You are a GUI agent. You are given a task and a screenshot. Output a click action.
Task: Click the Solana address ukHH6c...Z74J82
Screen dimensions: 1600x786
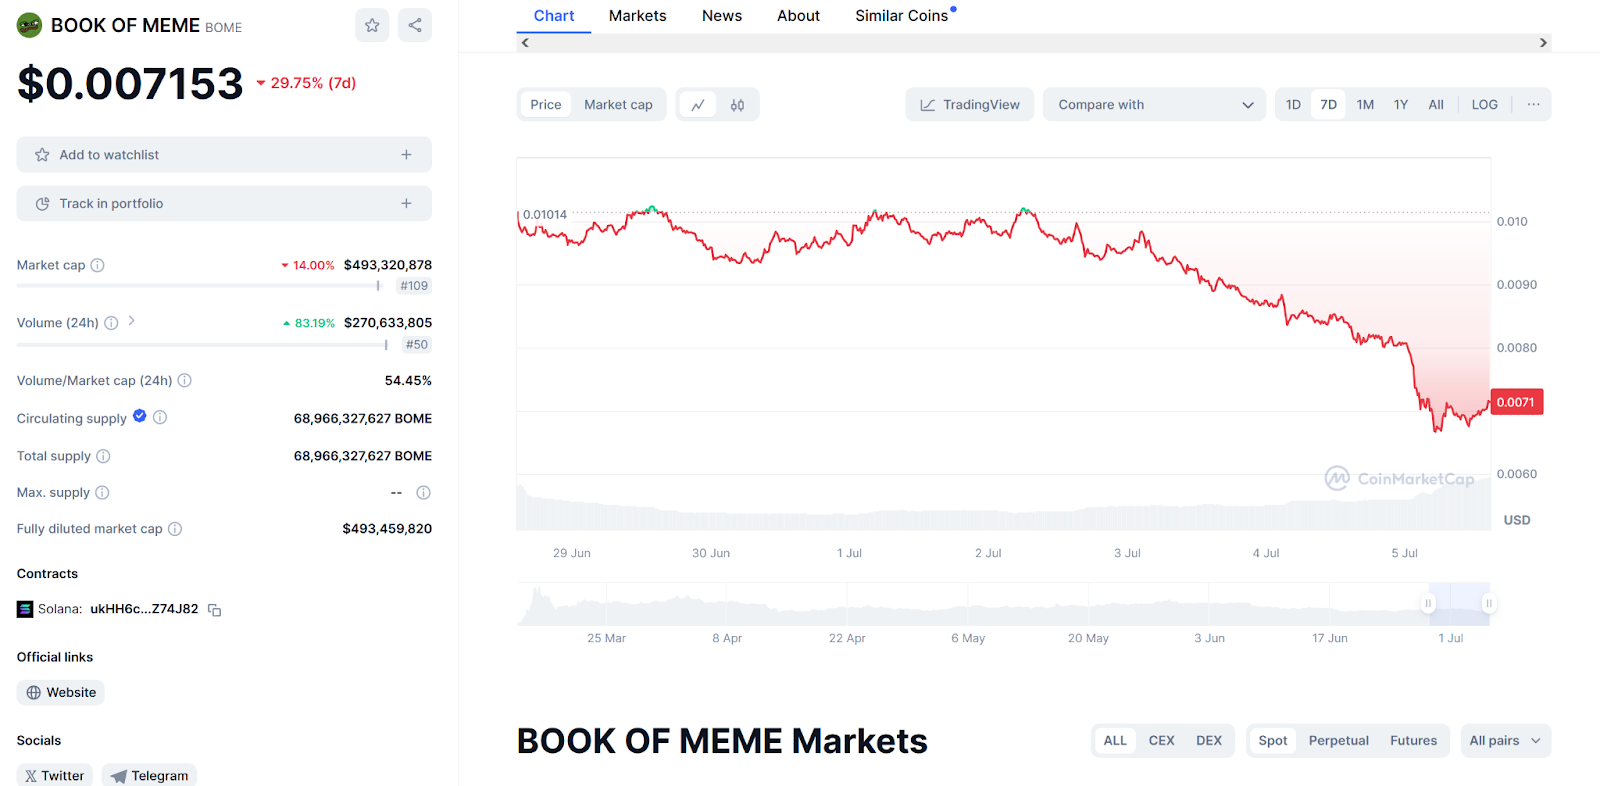tap(144, 609)
